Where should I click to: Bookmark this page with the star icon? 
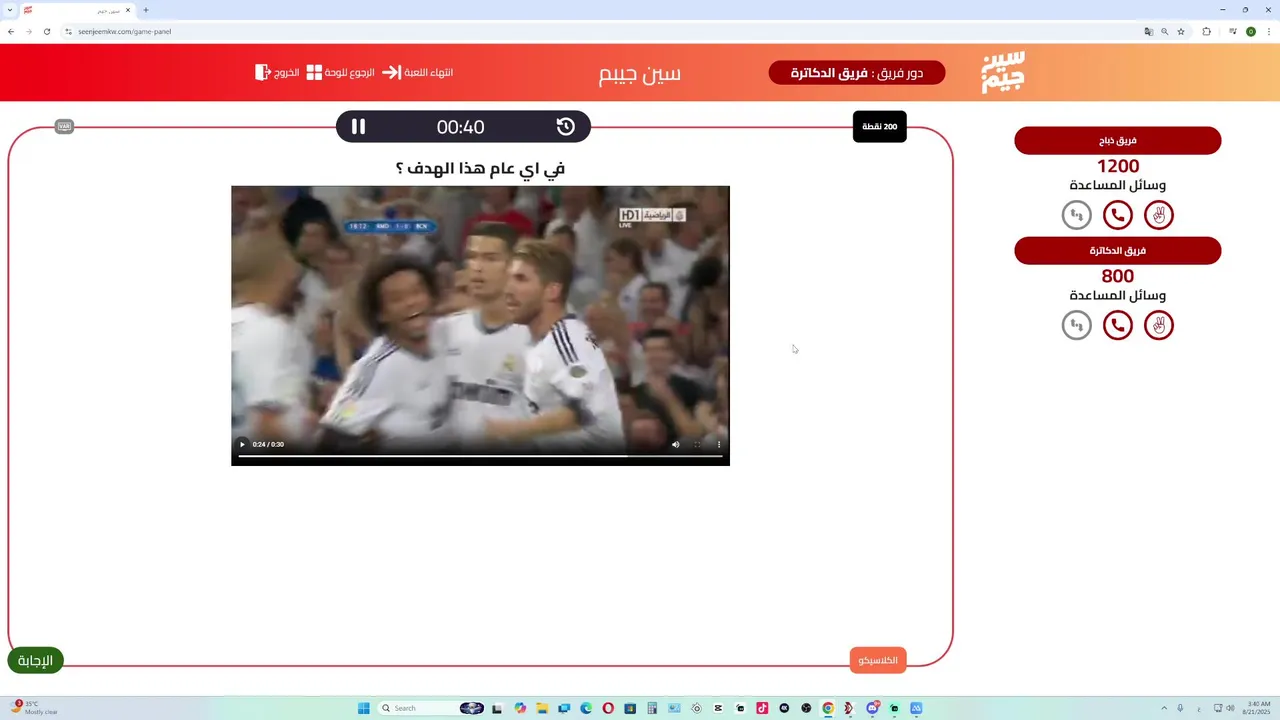tap(1181, 32)
